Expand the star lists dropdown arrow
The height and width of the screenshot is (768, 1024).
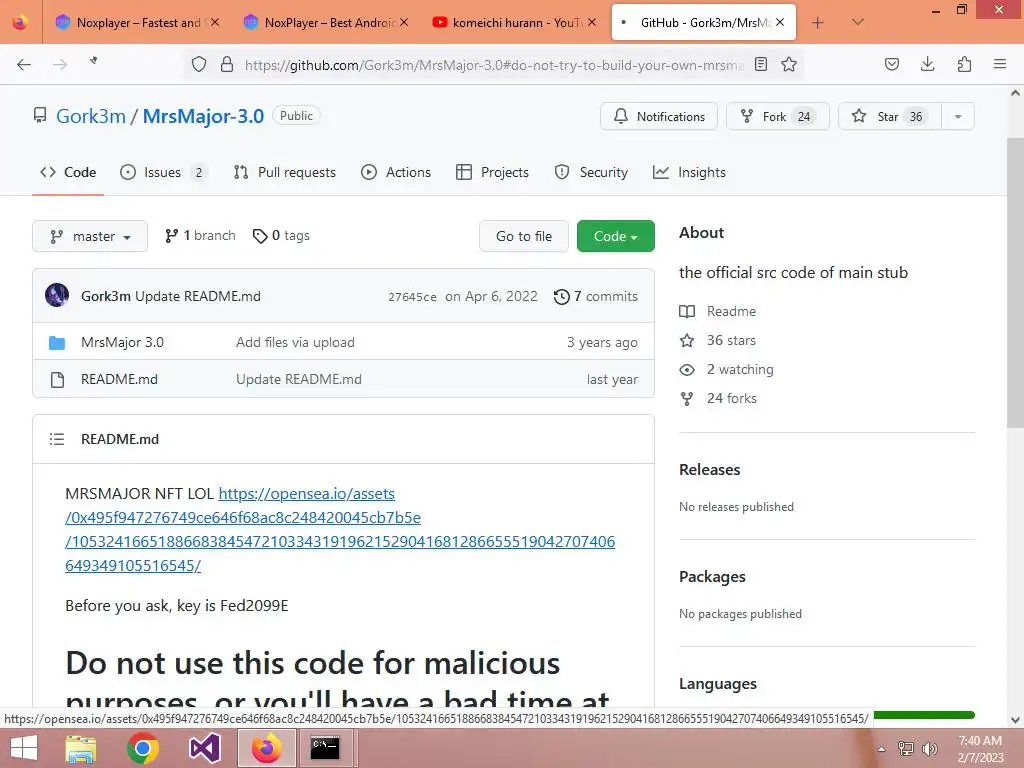coord(958,116)
